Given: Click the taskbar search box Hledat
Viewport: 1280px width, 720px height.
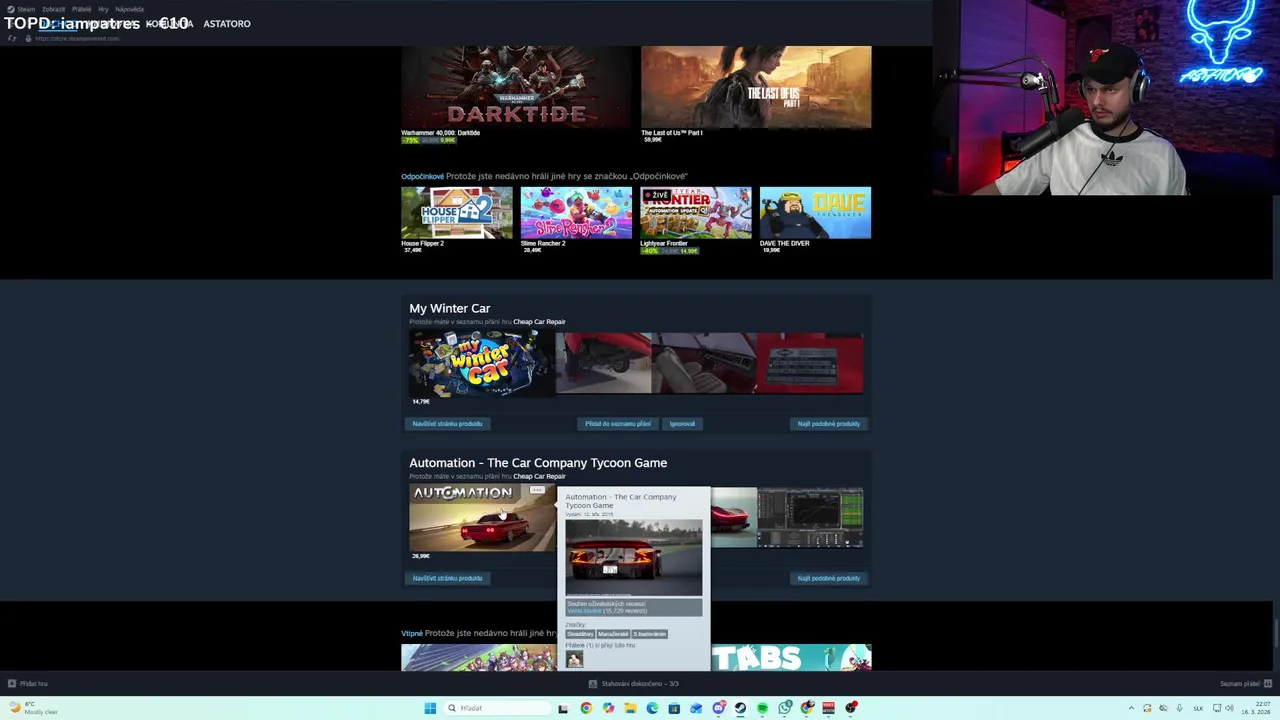Looking at the screenshot, I should click(x=497, y=708).
